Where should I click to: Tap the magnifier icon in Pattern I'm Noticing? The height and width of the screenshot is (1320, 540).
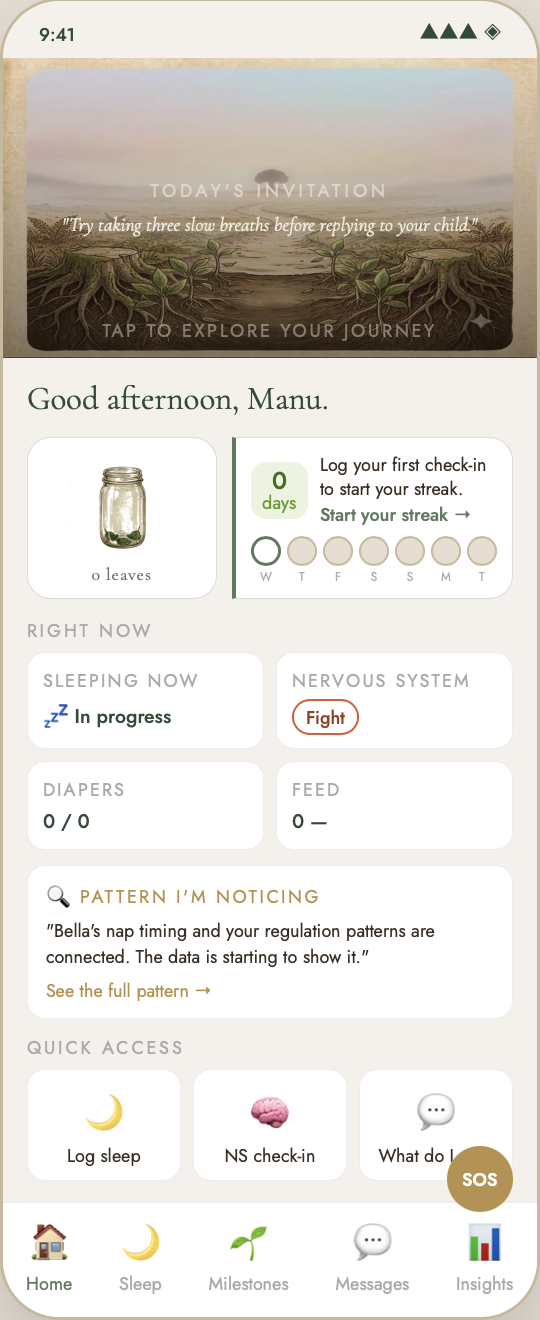click(x=58, y=896)
